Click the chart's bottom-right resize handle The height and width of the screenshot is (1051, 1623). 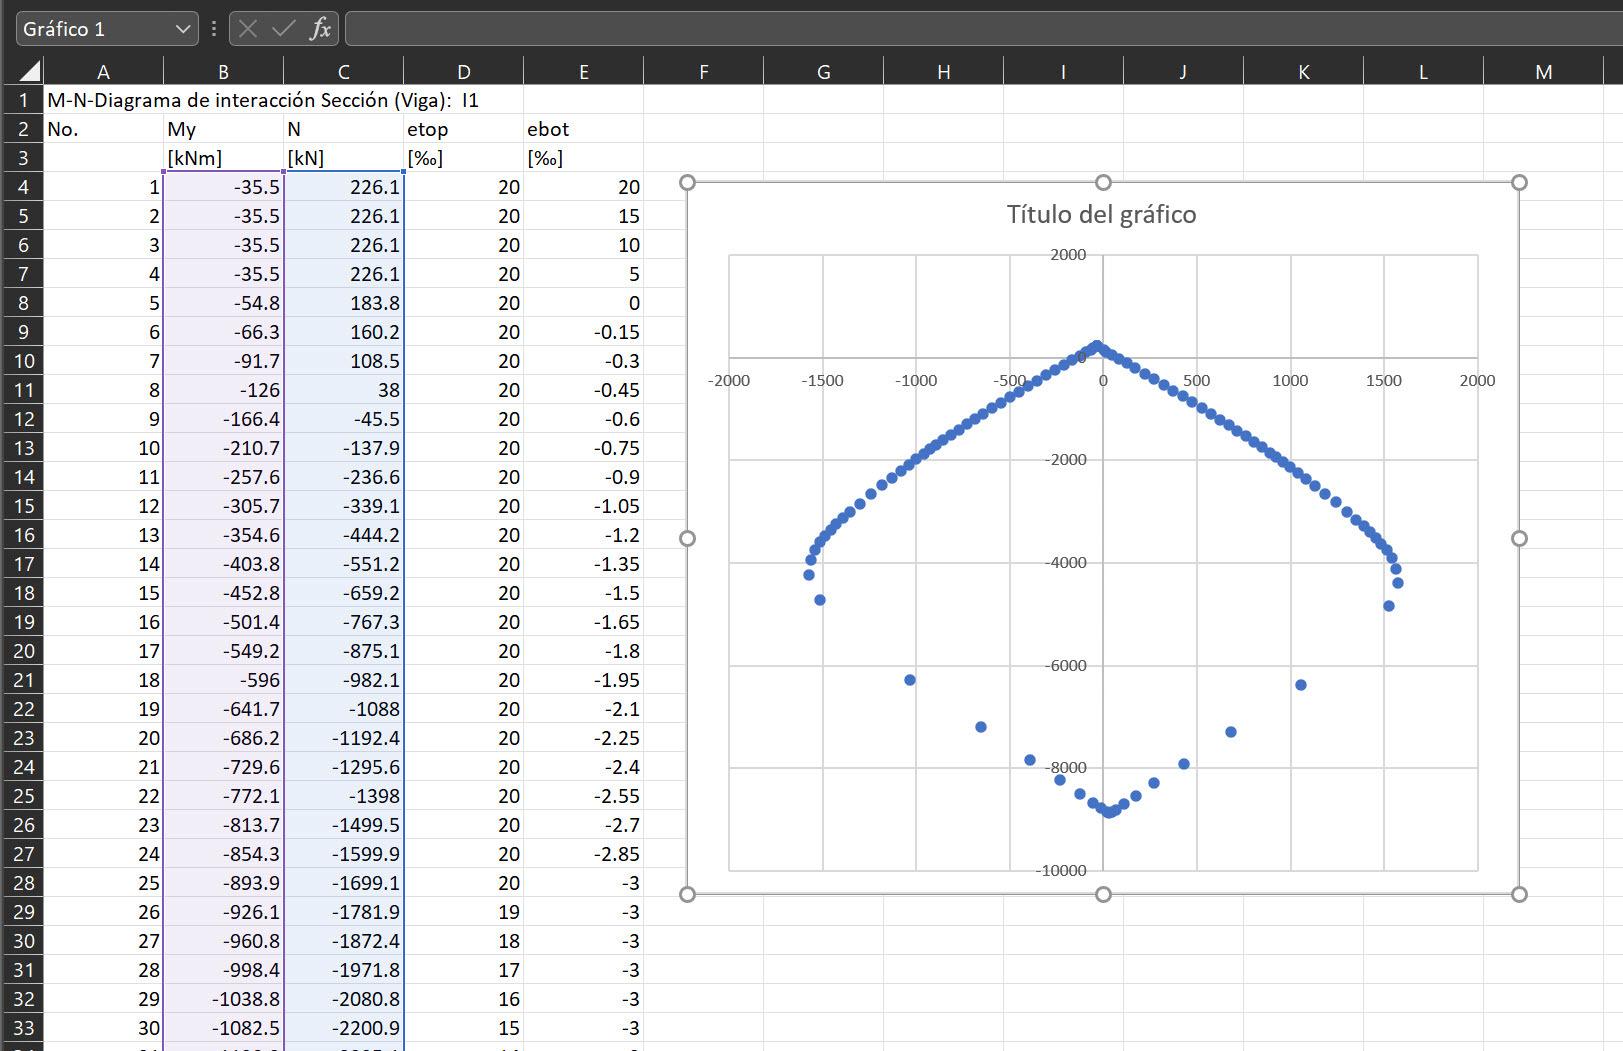coord(1519,894)
